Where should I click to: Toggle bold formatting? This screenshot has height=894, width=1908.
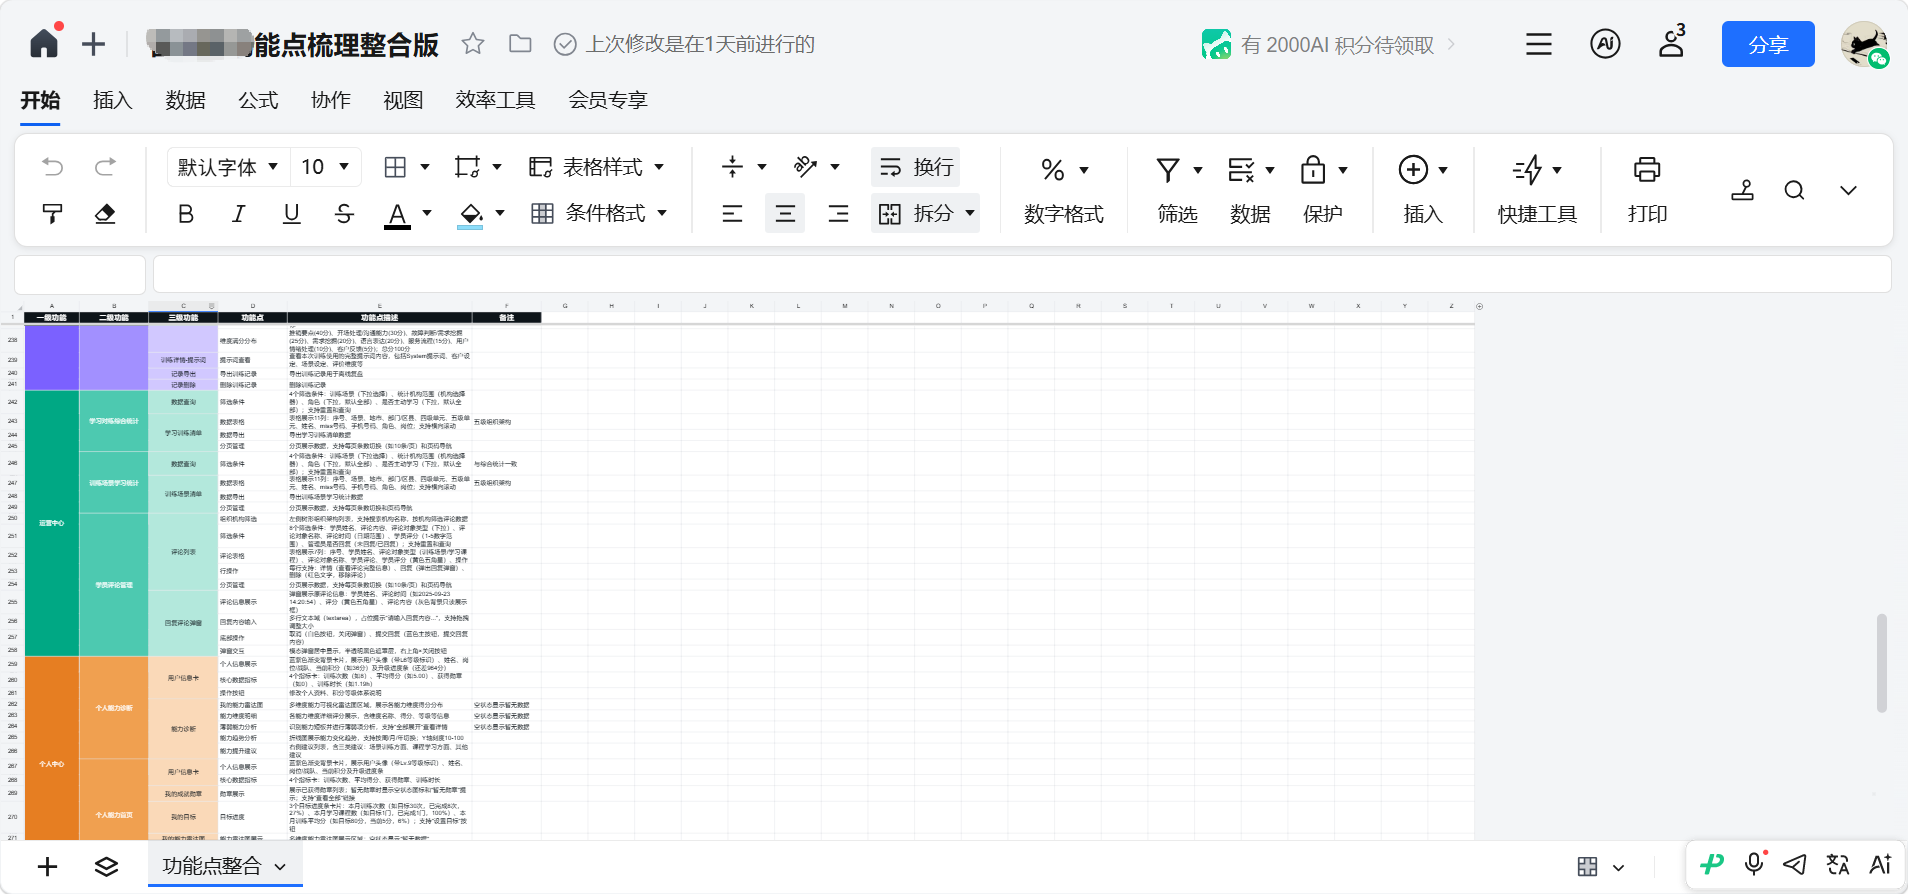(x=186, y=213)
